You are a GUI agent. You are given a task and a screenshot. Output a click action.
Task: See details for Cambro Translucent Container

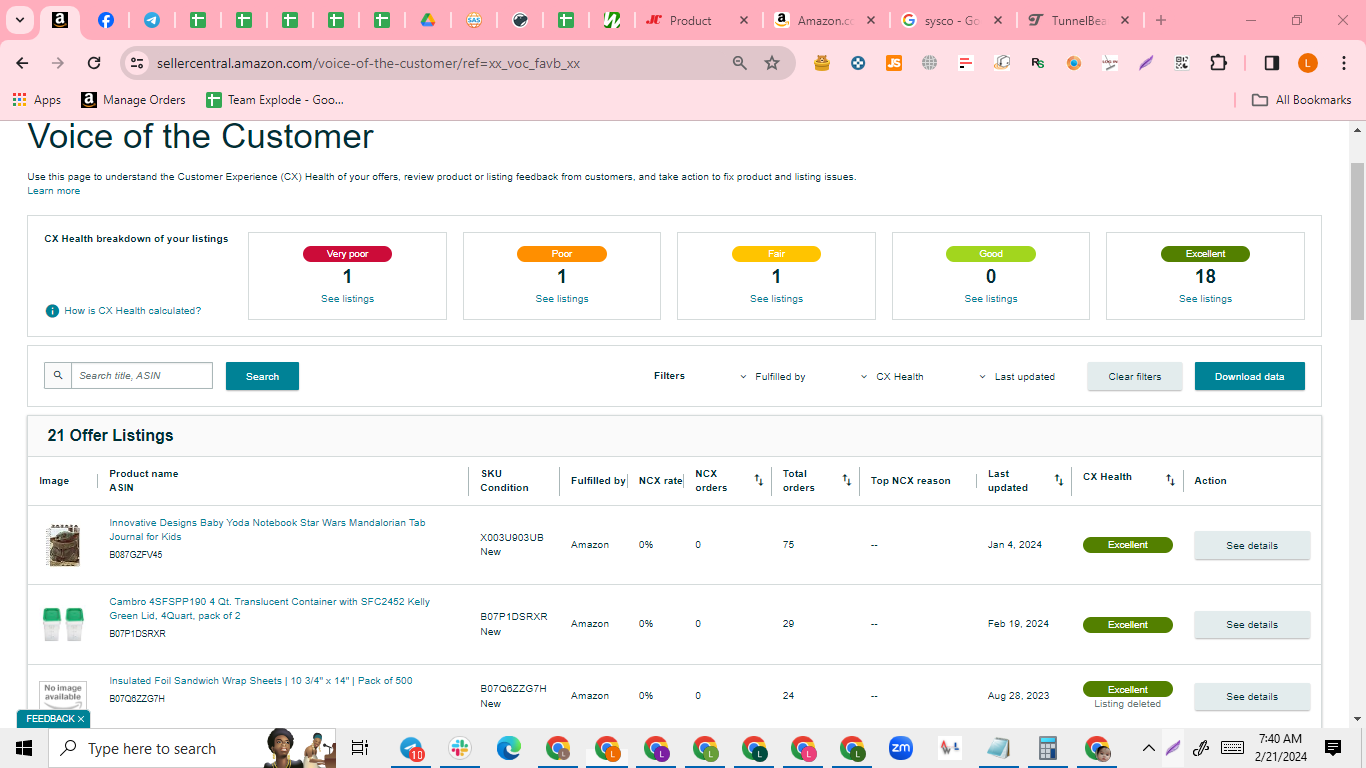[1252, 624]
